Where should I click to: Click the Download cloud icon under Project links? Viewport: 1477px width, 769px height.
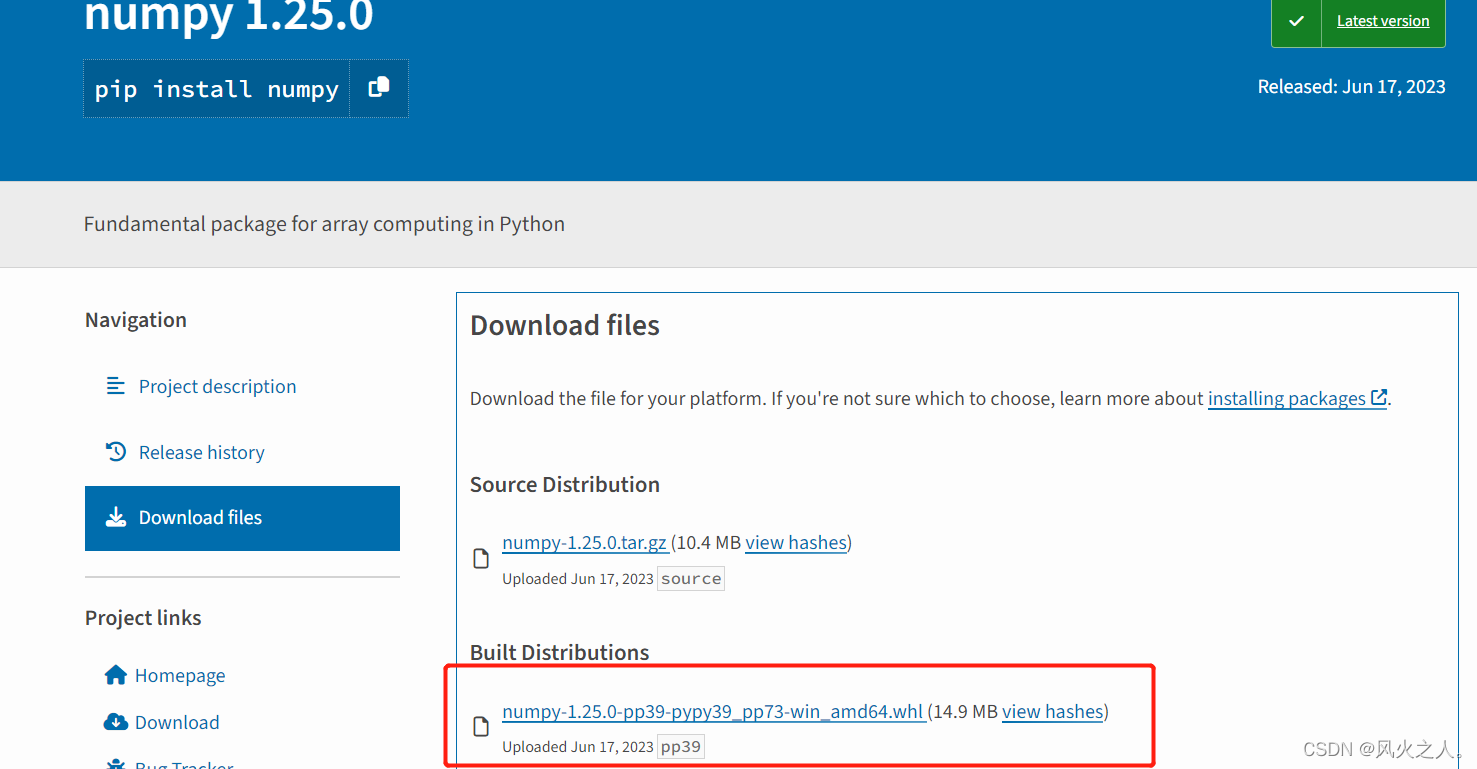coord(116,721)
